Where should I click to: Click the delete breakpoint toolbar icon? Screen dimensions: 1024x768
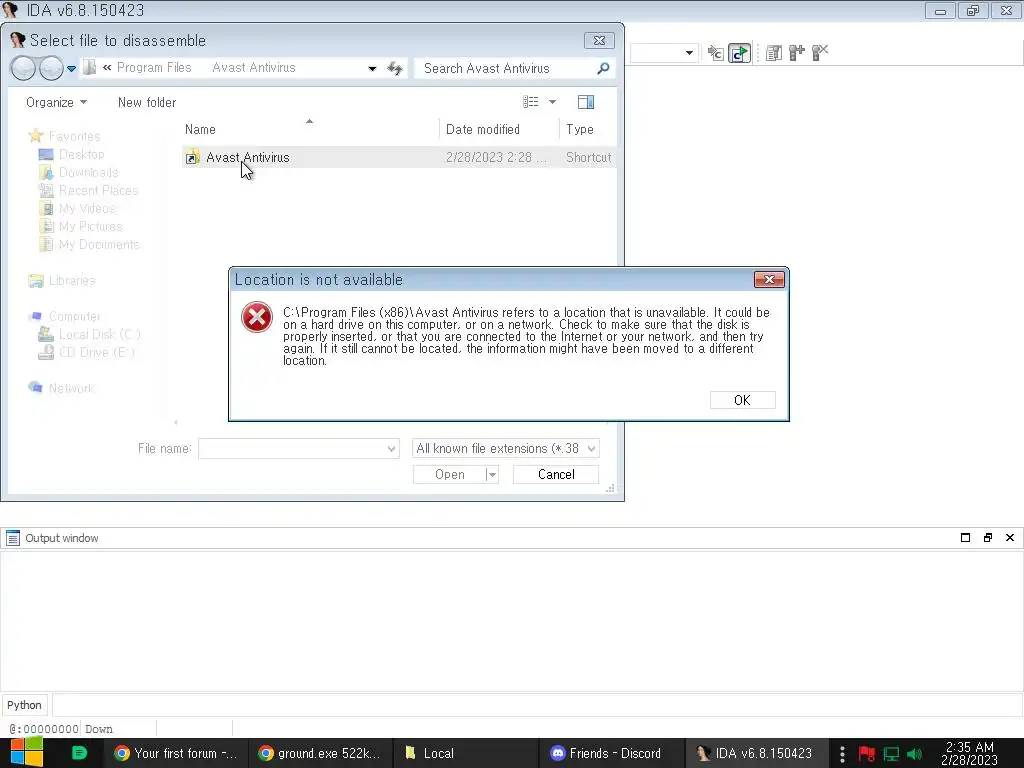[820, 52]
